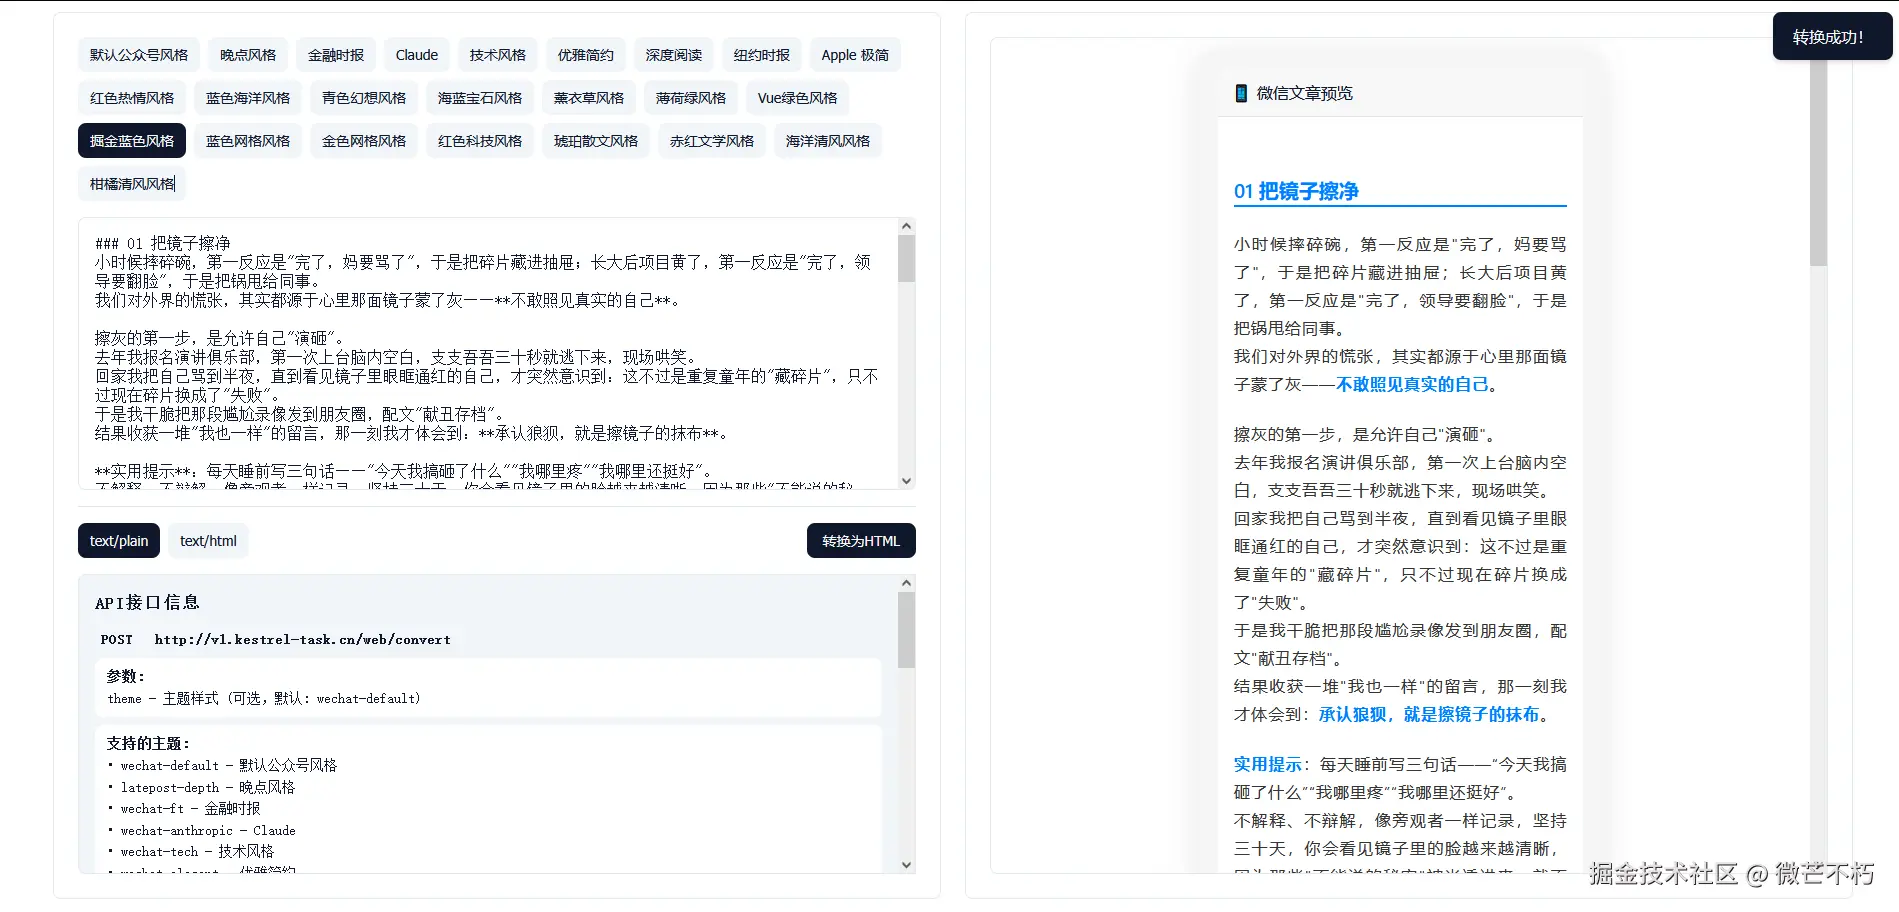Apply the Vue绿色风格 theme
Viewport: 1899px width, 912px height.
tap(798, 98)
